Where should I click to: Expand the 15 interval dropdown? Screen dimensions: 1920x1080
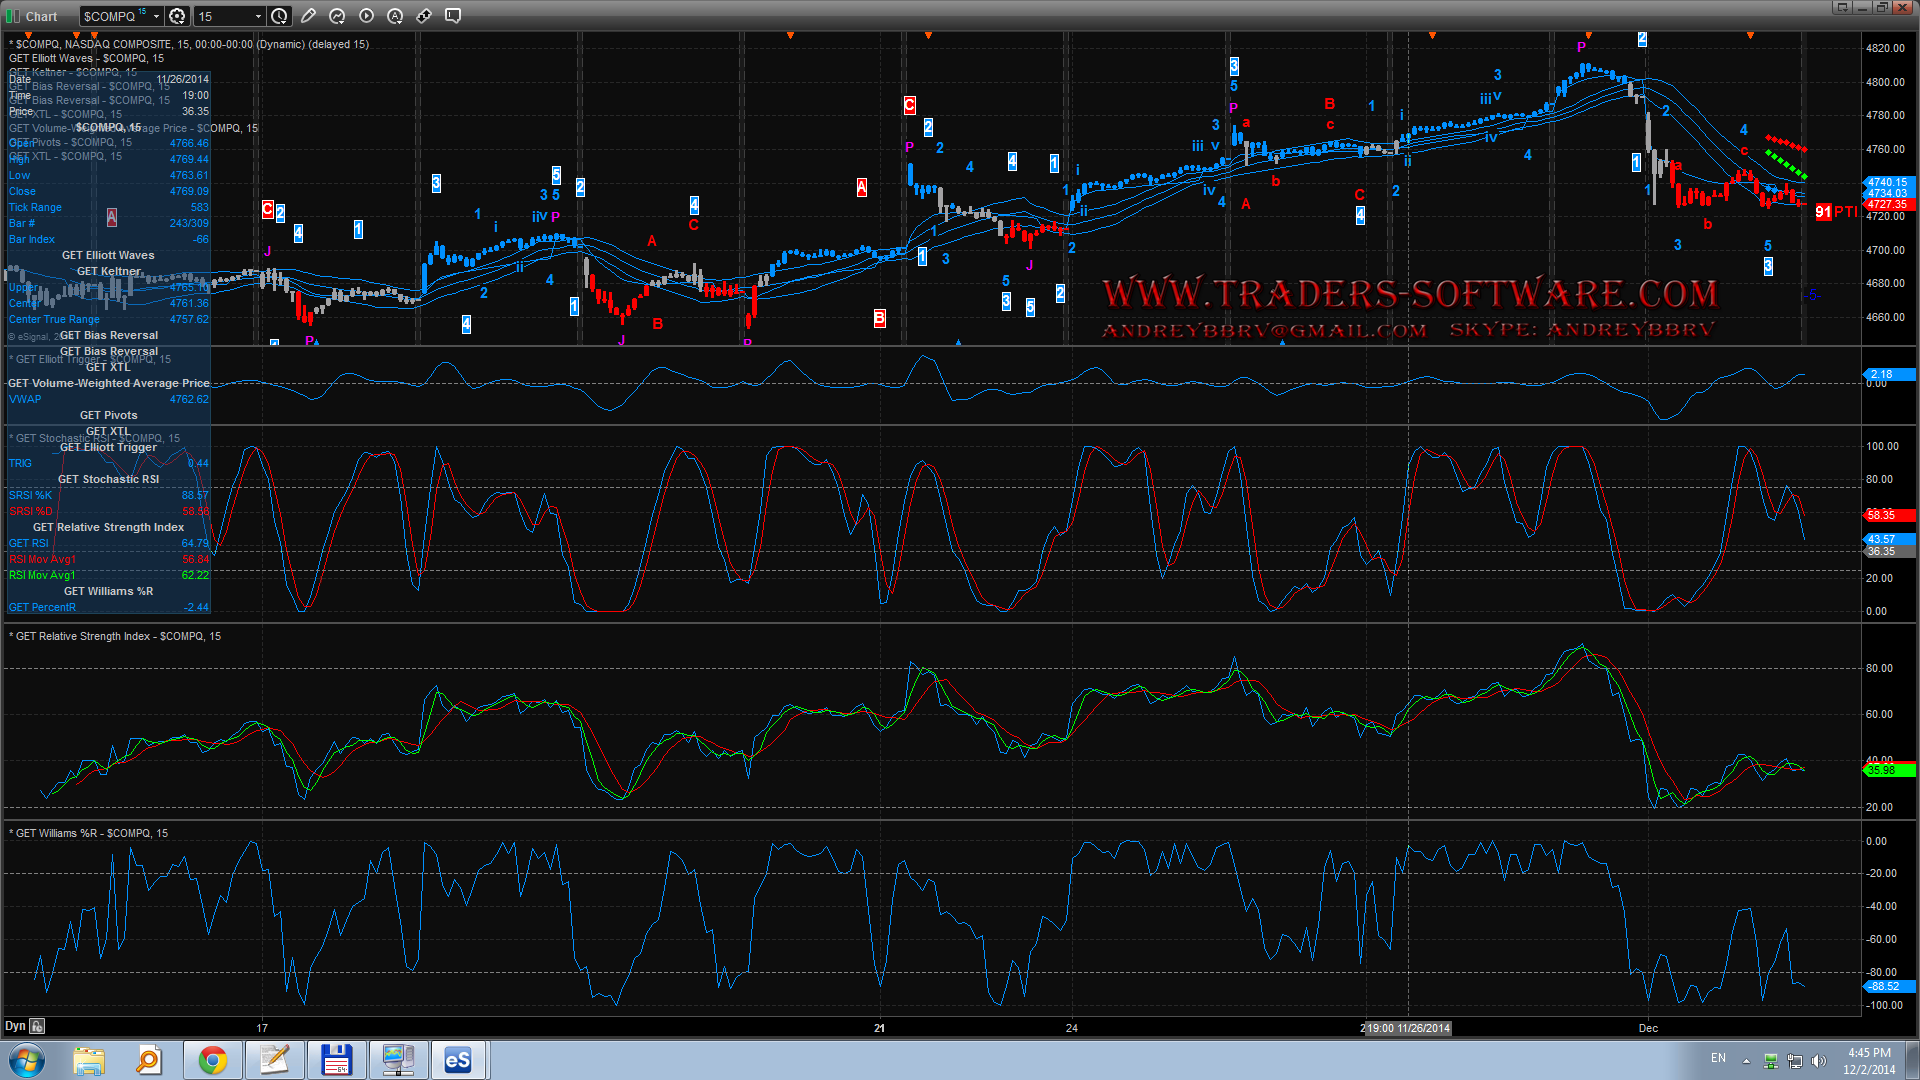[258, 16]
